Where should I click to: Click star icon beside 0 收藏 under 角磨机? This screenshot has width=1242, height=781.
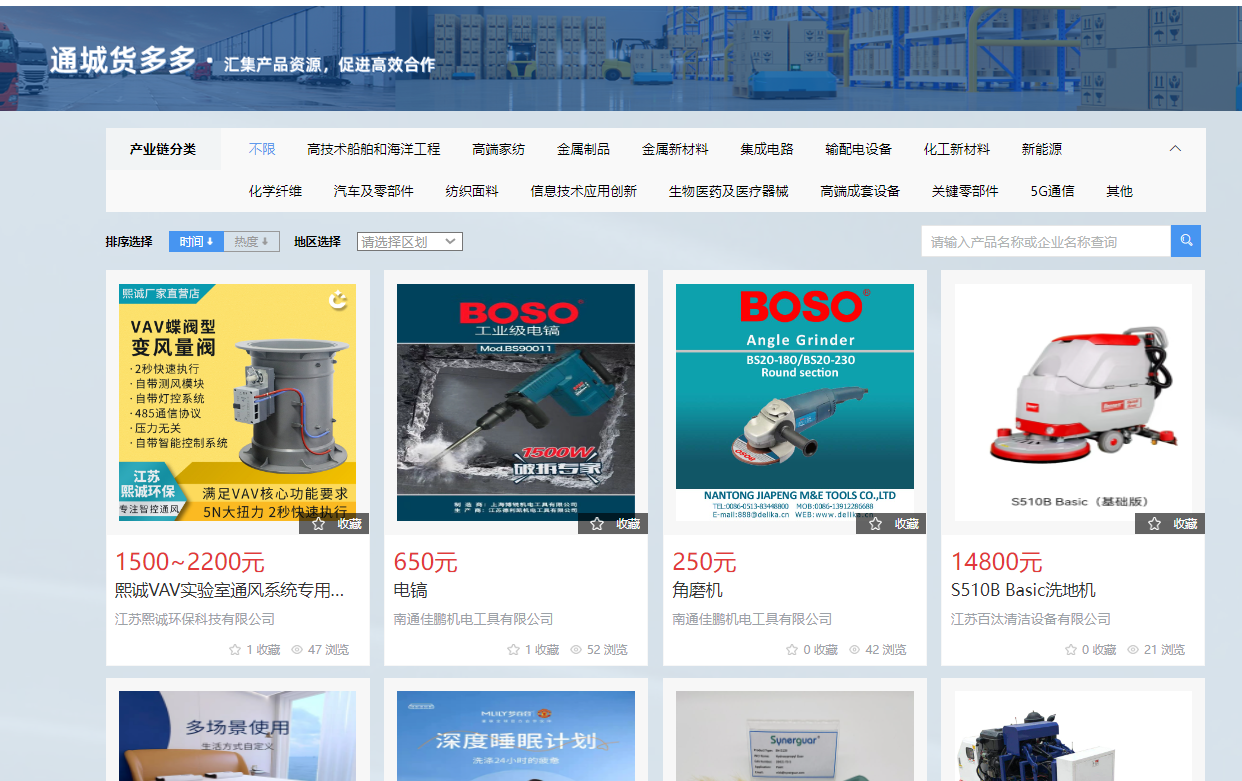point(793,650)
